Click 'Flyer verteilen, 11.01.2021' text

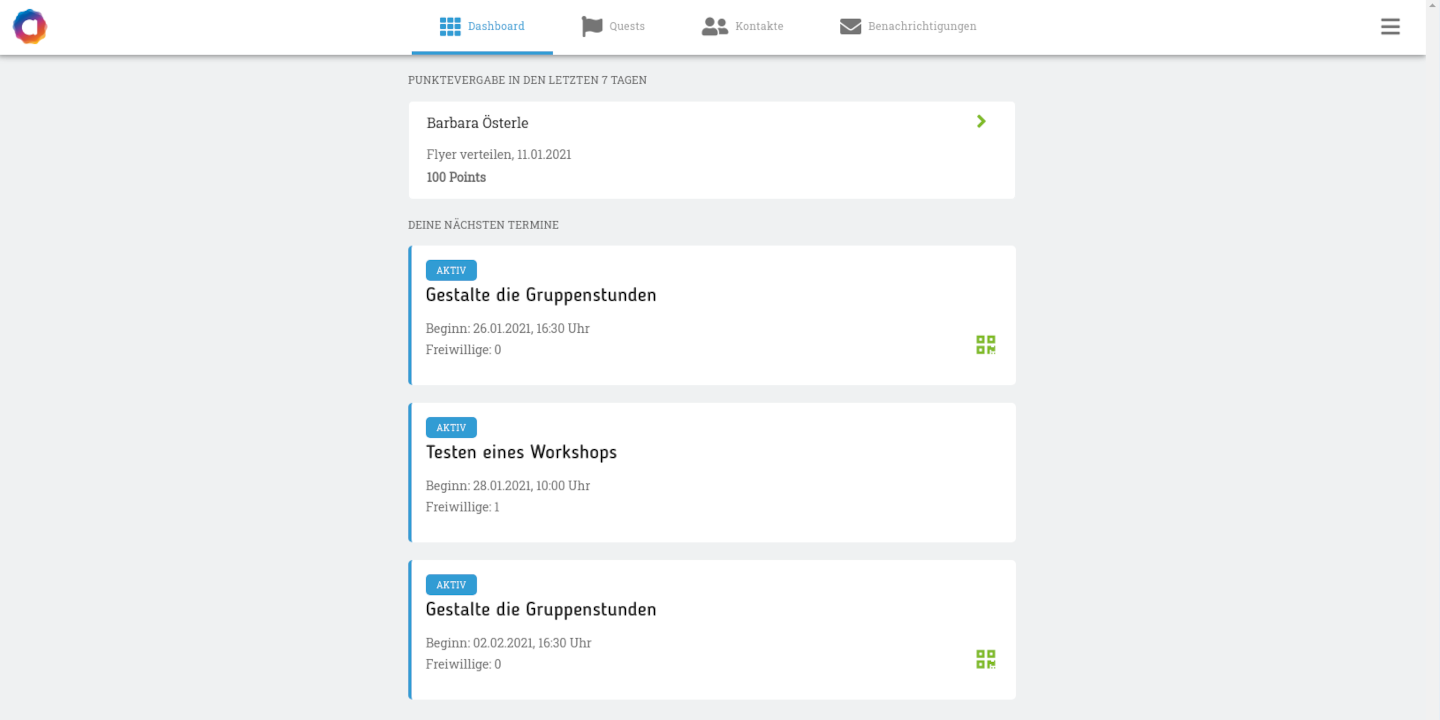pyautogui.click(x=499, y=155)
